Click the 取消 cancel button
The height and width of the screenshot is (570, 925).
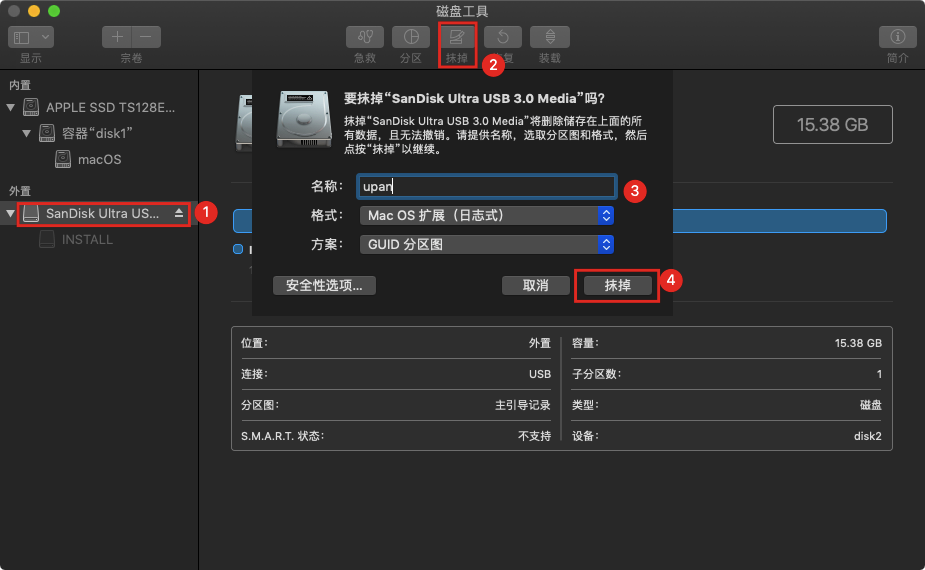click(536, 286)
